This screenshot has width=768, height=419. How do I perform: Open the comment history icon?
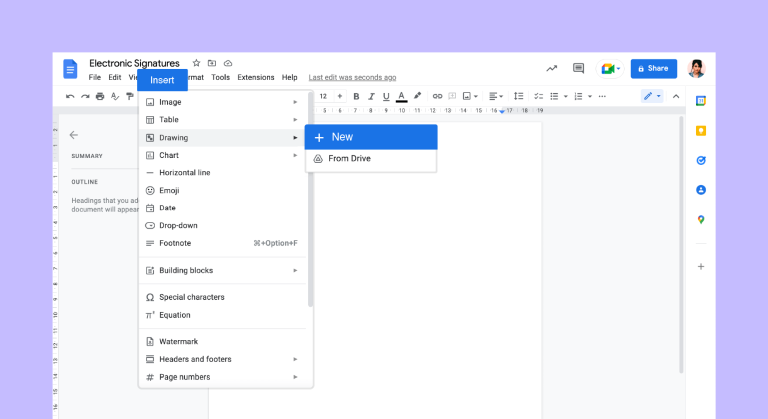pyautogui.click(x=578, y=68)
